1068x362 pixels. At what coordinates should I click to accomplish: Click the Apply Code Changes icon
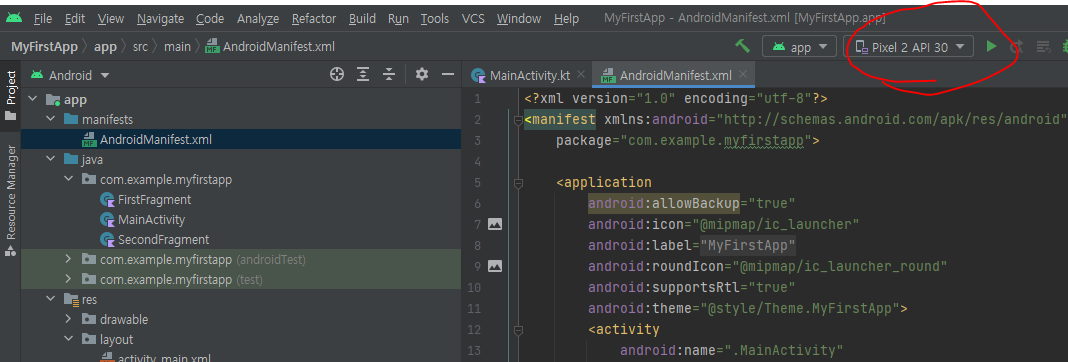pyautogui.click(x=1043, y=46)
